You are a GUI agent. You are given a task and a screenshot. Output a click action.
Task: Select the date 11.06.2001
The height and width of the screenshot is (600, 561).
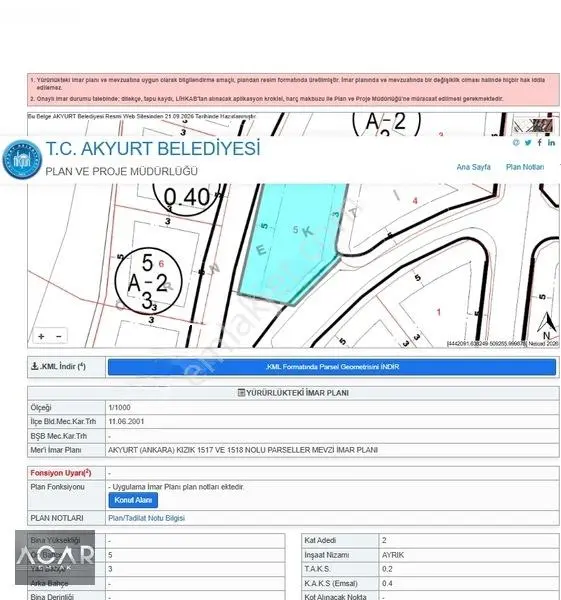pos(126,421)
